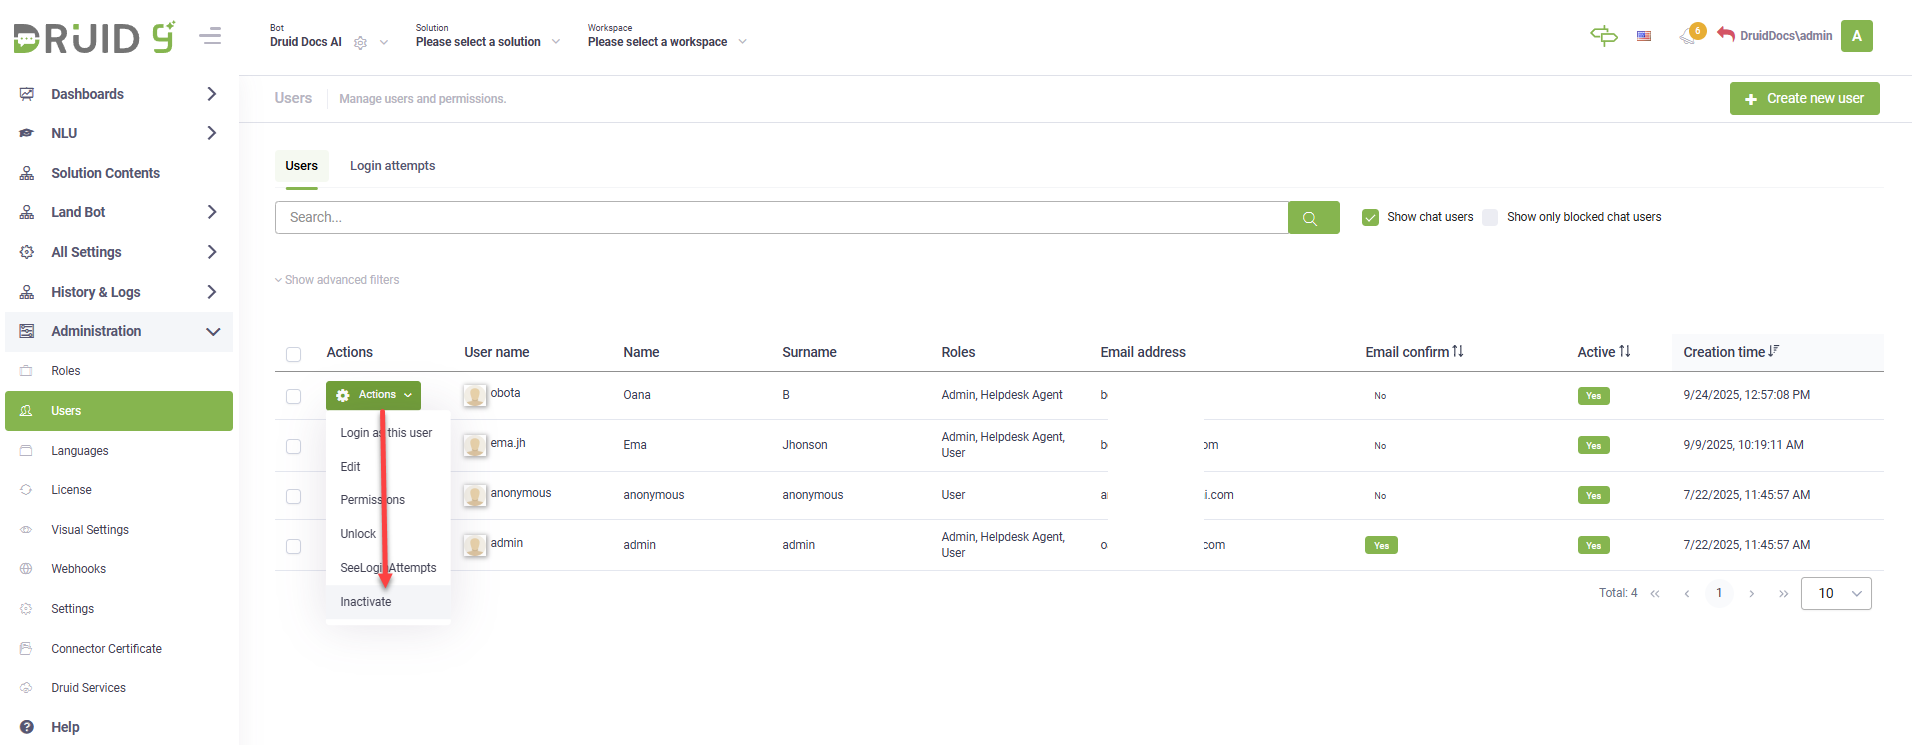Choose Inactivate from the Actions menu
This screenshot has width=1912, height=745.
coord(366,602)
